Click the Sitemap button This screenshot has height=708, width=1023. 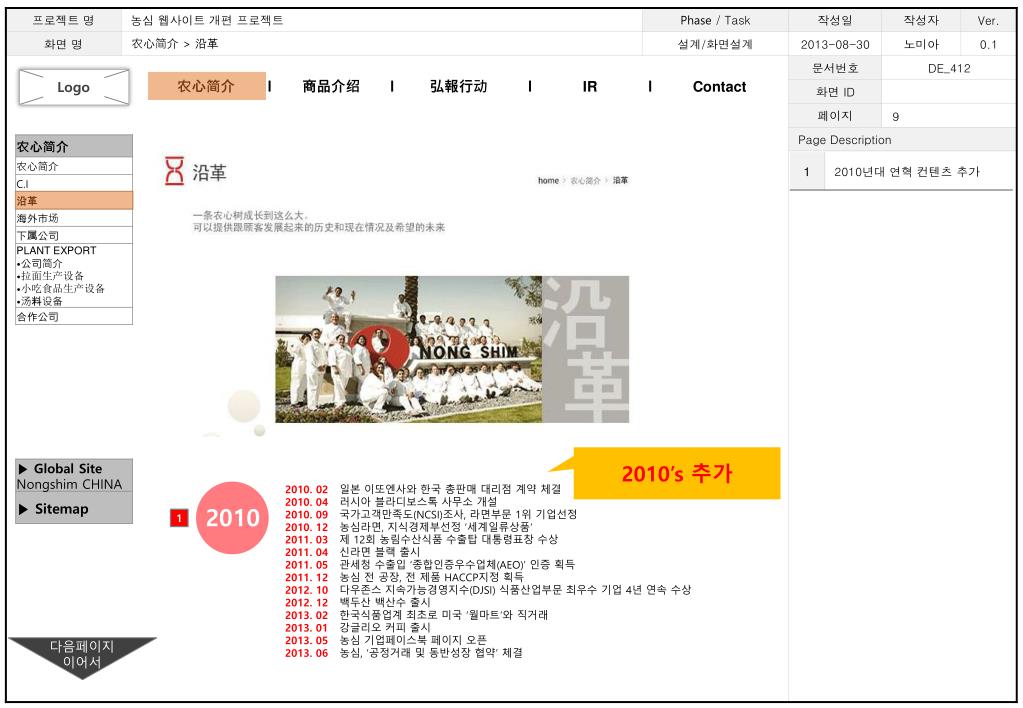click(x=74, y=508)
